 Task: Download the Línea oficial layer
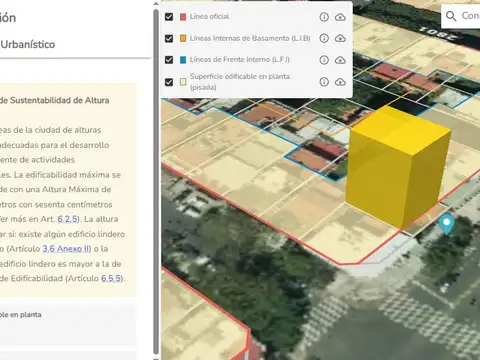[340, 17]
